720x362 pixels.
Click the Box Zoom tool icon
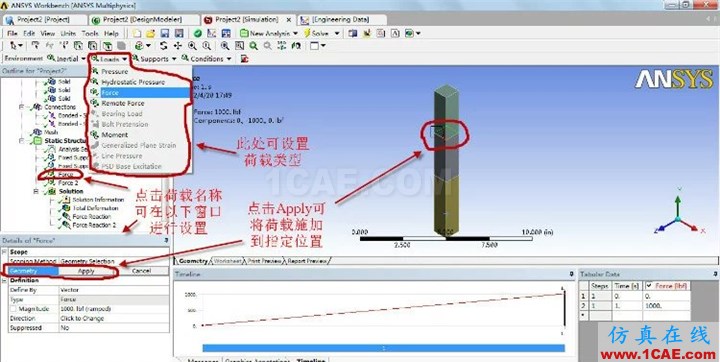pyautogui.click(x=239, y=46)
